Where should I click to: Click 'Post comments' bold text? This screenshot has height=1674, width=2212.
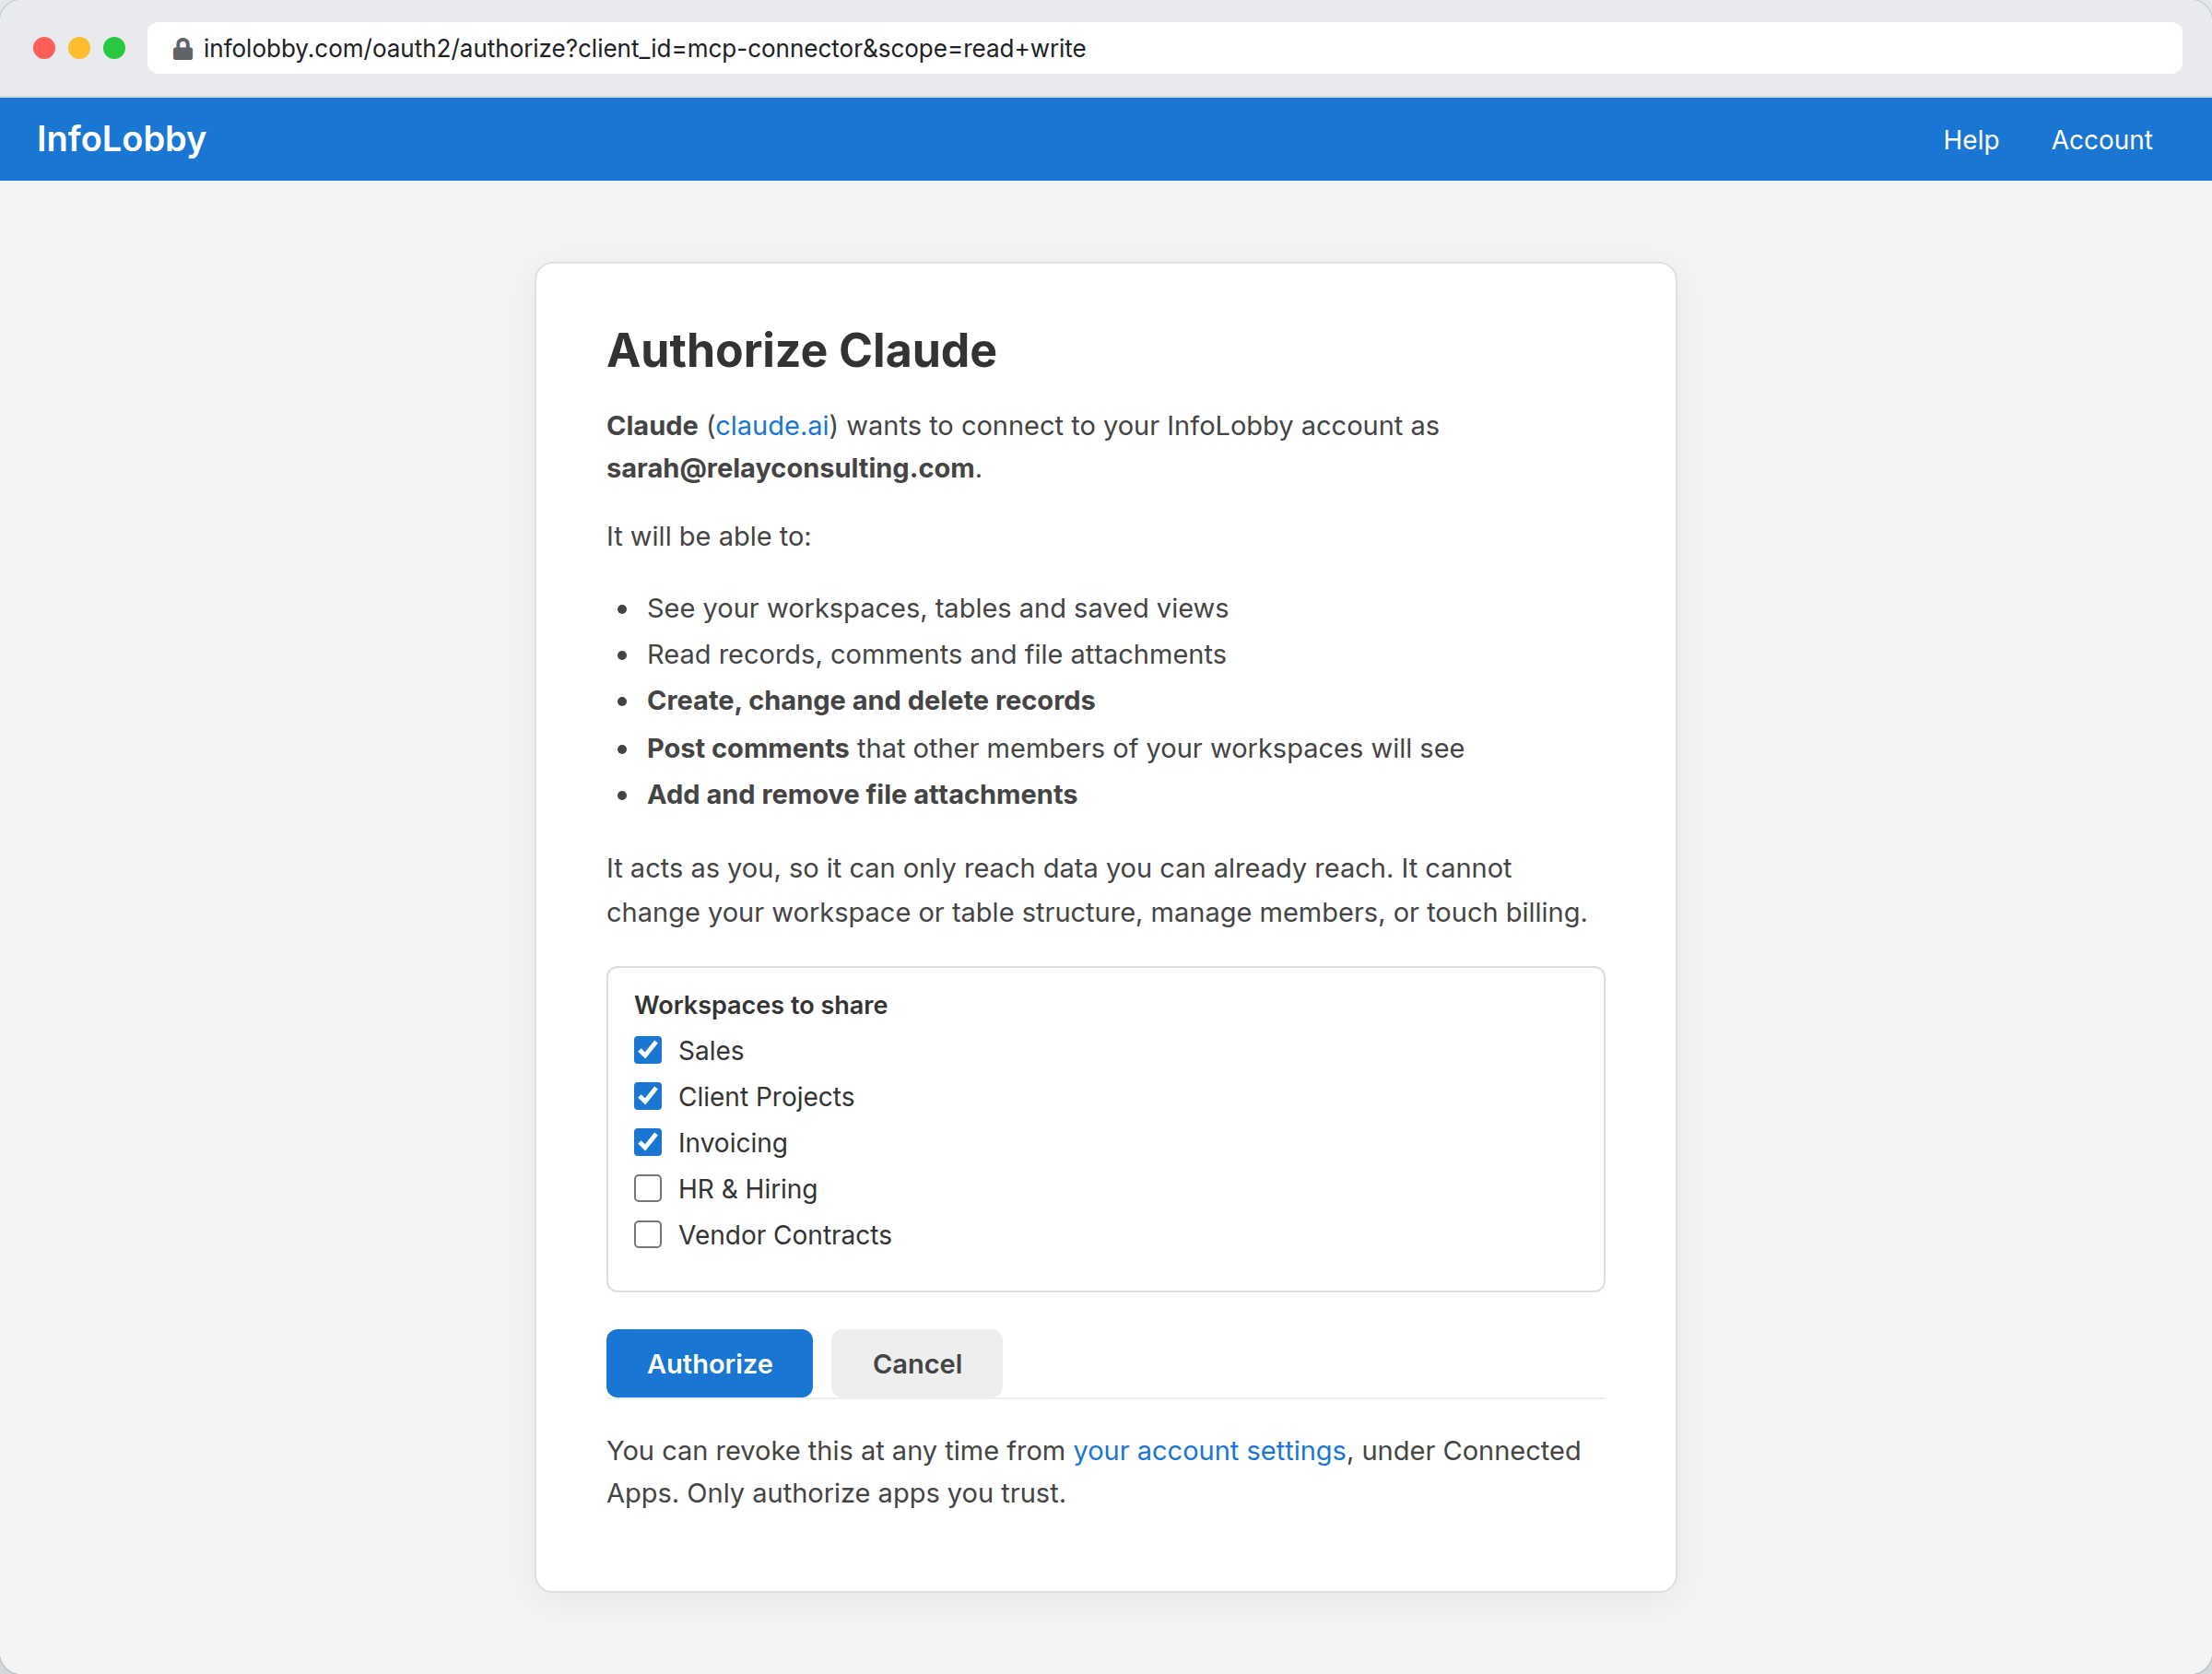click(x=748, y=749)
